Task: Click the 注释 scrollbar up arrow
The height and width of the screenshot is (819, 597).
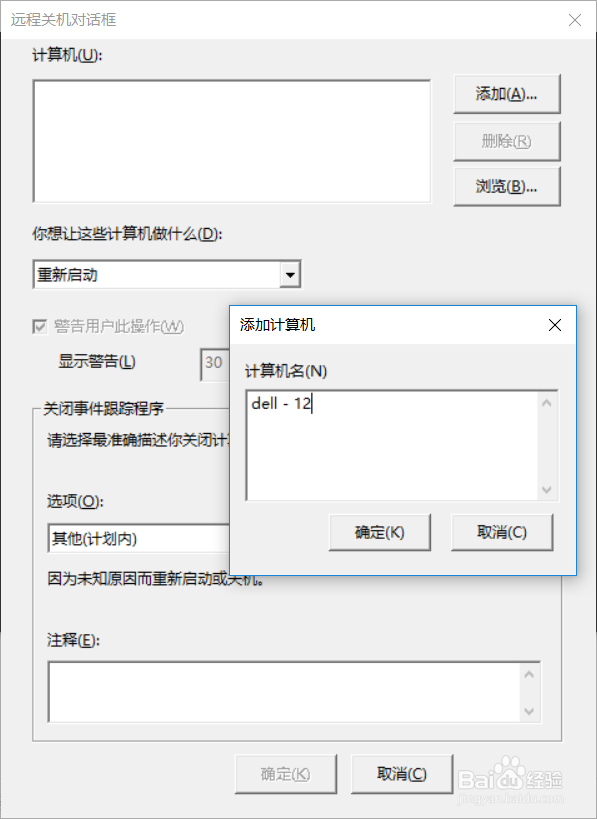Action: [529, 674]
